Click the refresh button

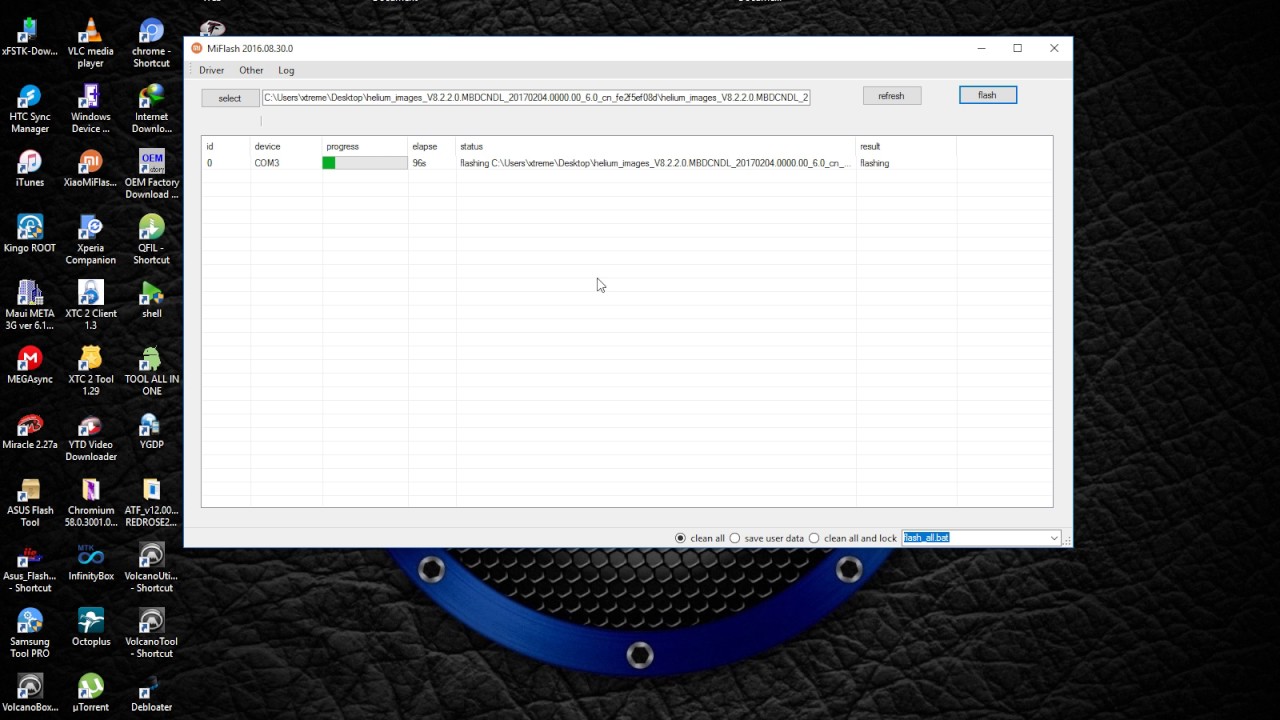pyautogui.click(x=891, y=96)
